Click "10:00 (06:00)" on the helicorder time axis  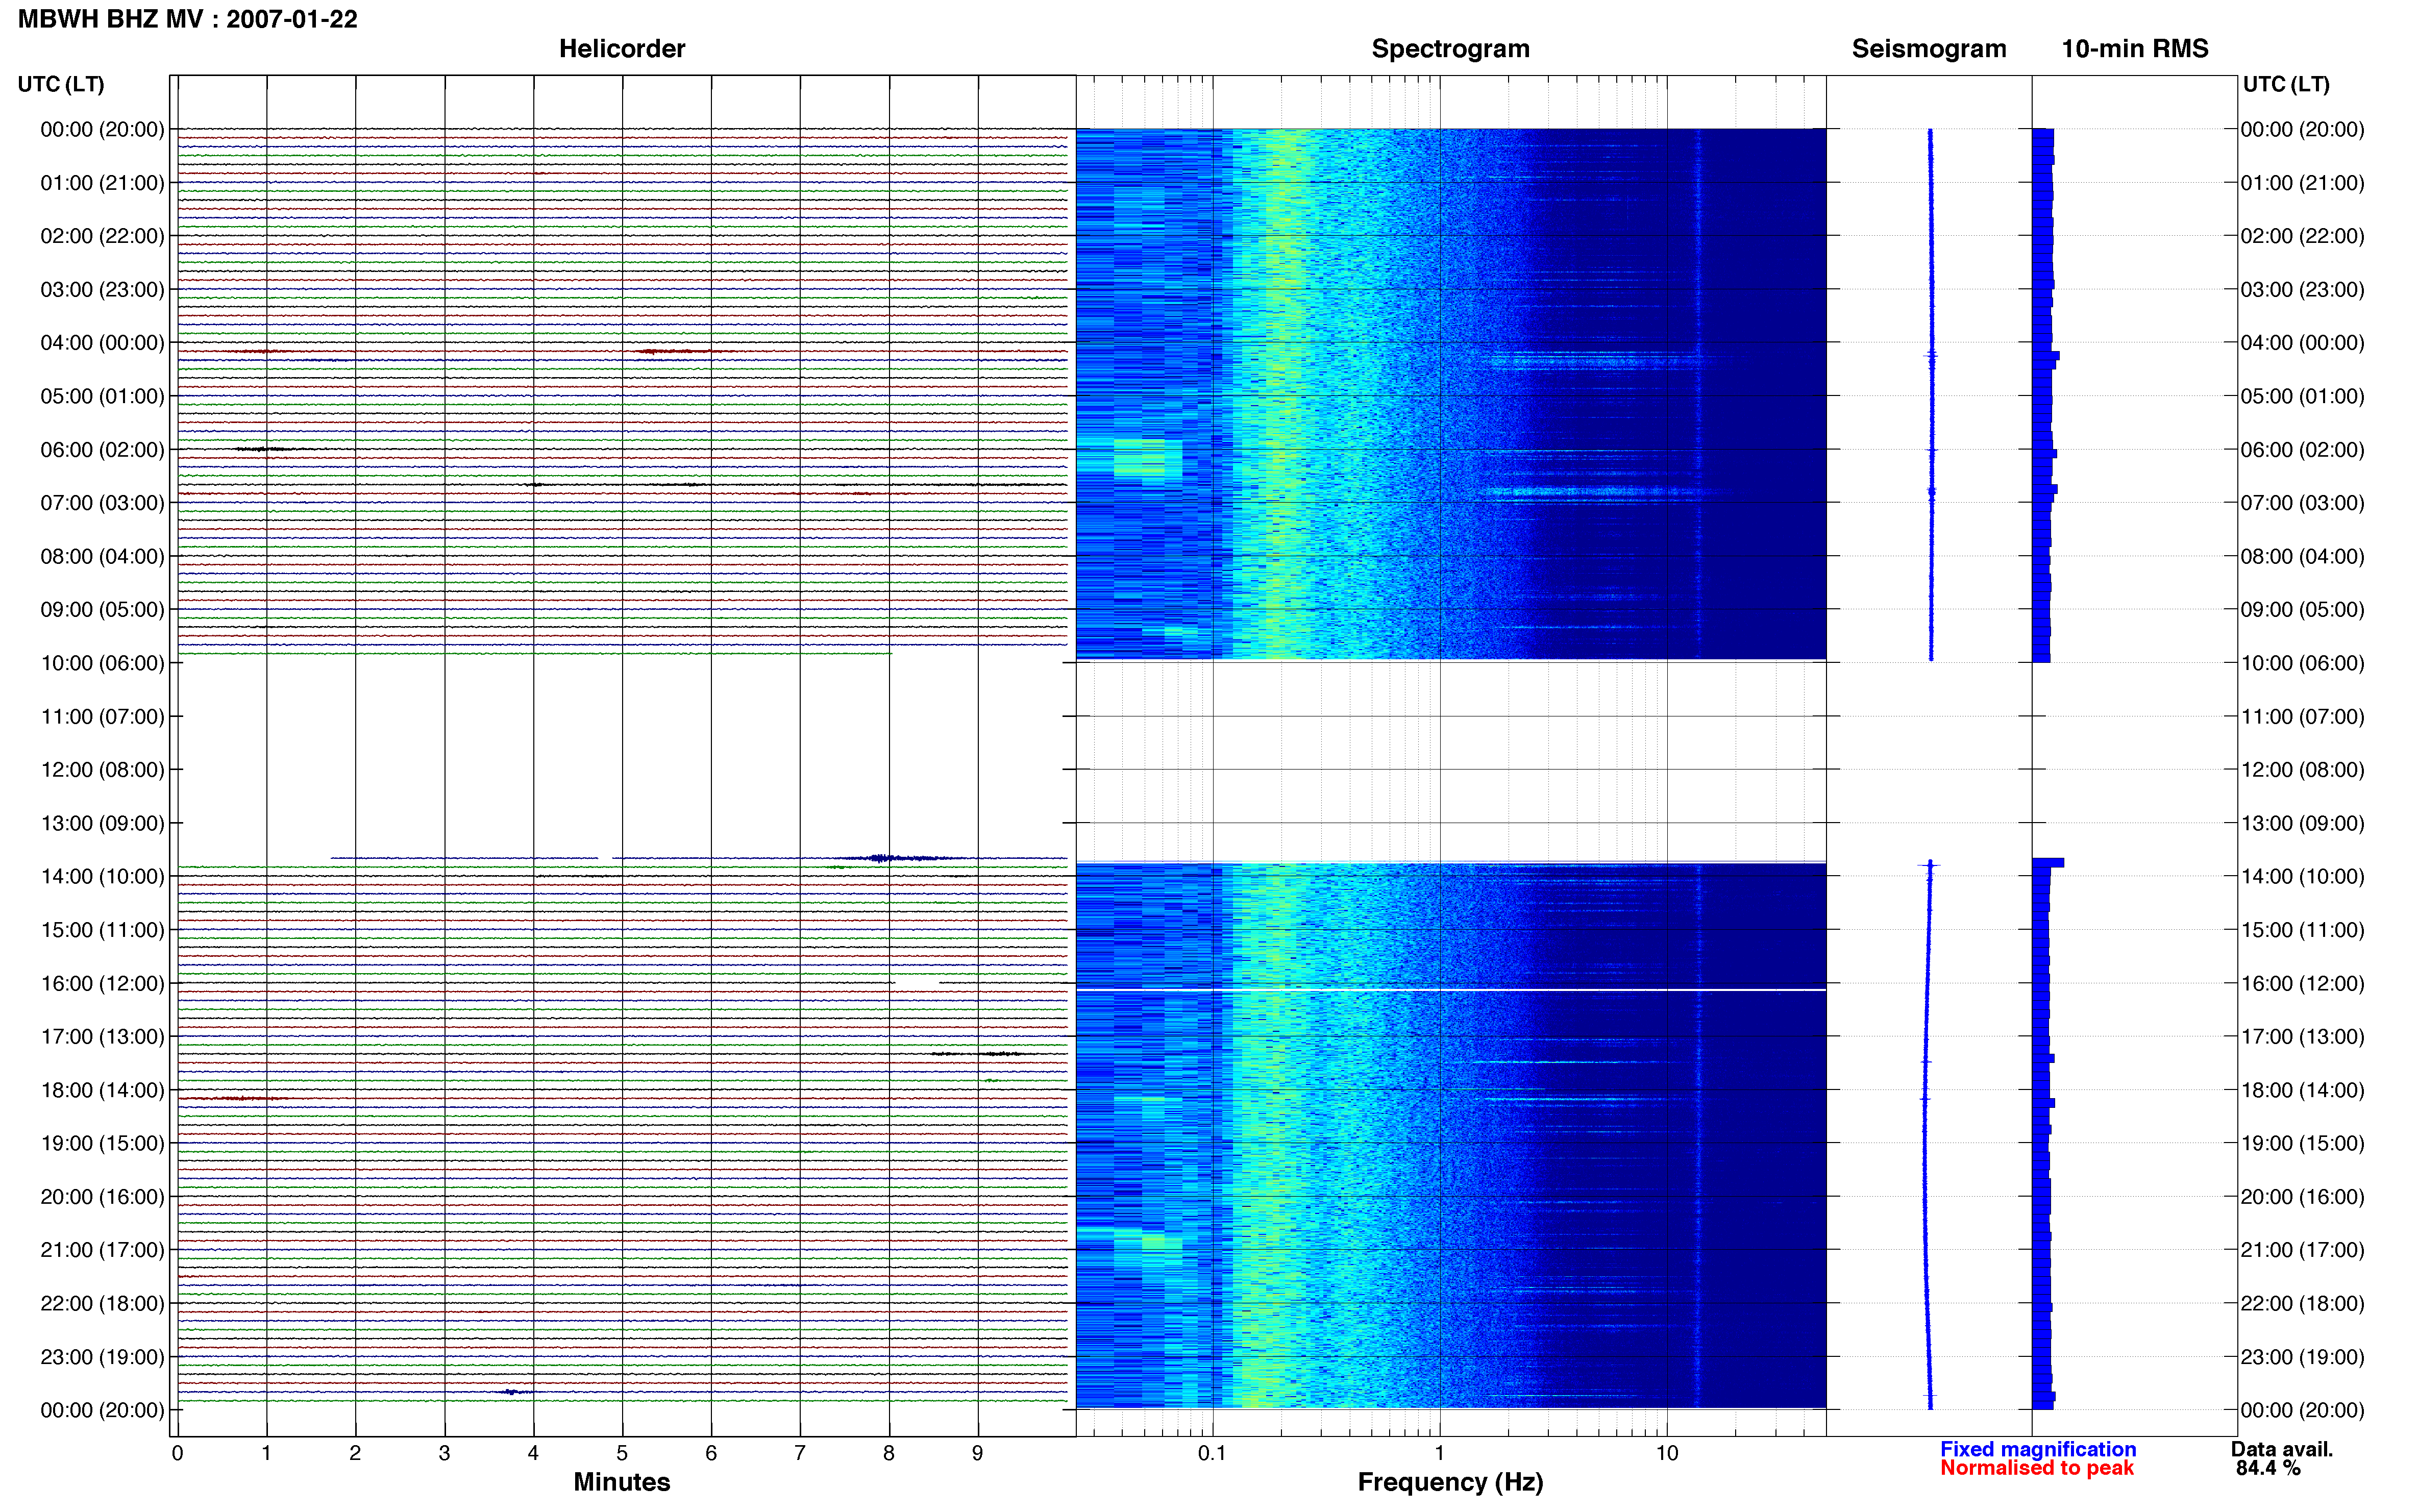(102, 663)
